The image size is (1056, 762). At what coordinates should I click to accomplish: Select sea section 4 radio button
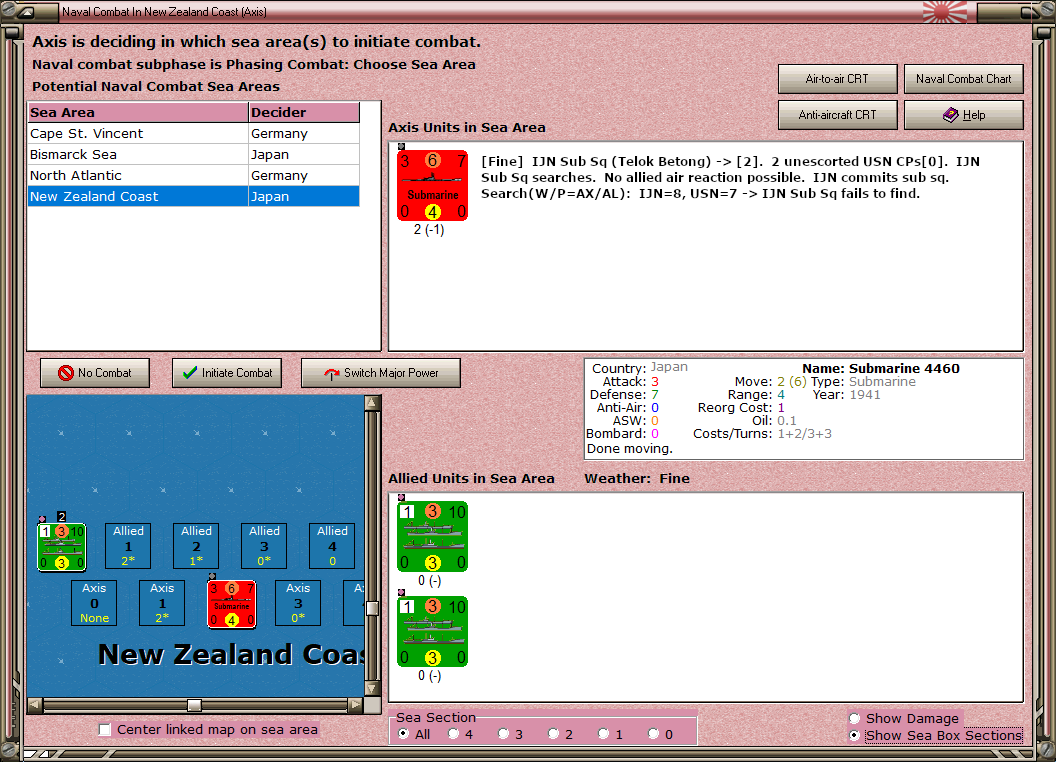click(453, 734)
